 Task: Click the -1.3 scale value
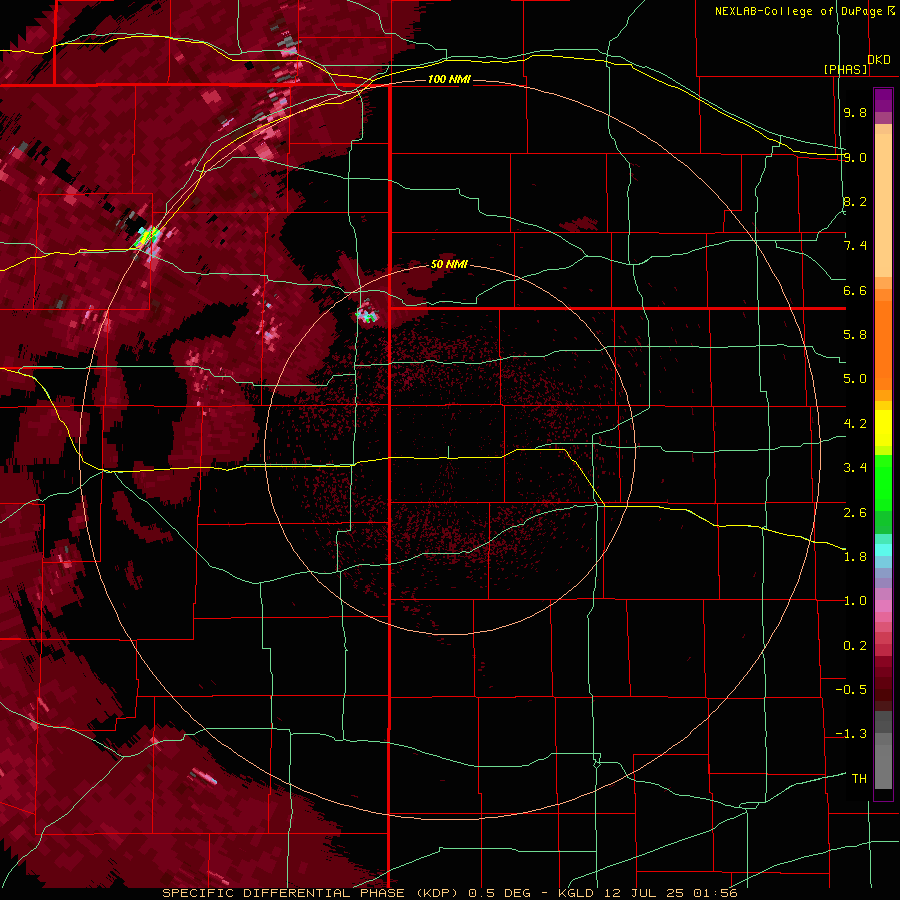point(851,734)
